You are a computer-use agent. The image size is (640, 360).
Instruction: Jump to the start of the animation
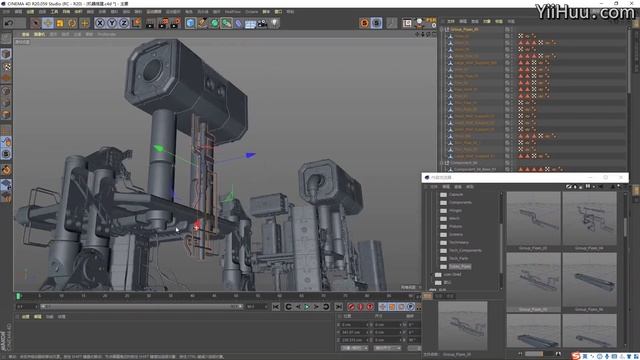click(276, 307)
